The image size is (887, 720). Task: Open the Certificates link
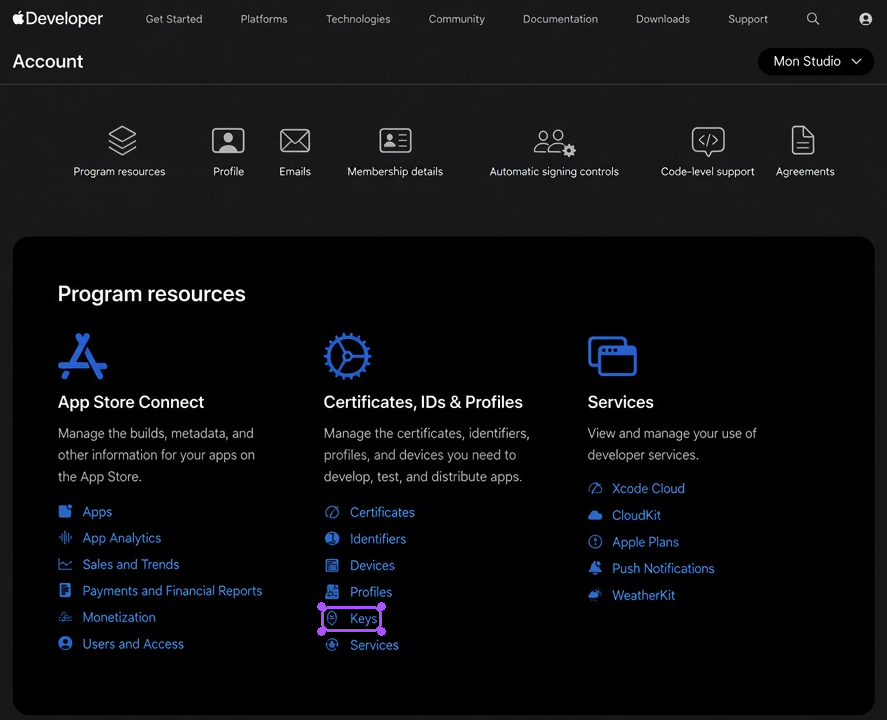(382, 512)
